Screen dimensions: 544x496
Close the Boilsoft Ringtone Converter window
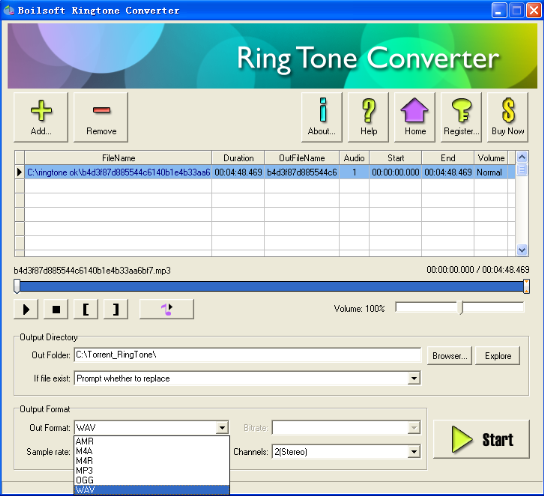(534, 10)
